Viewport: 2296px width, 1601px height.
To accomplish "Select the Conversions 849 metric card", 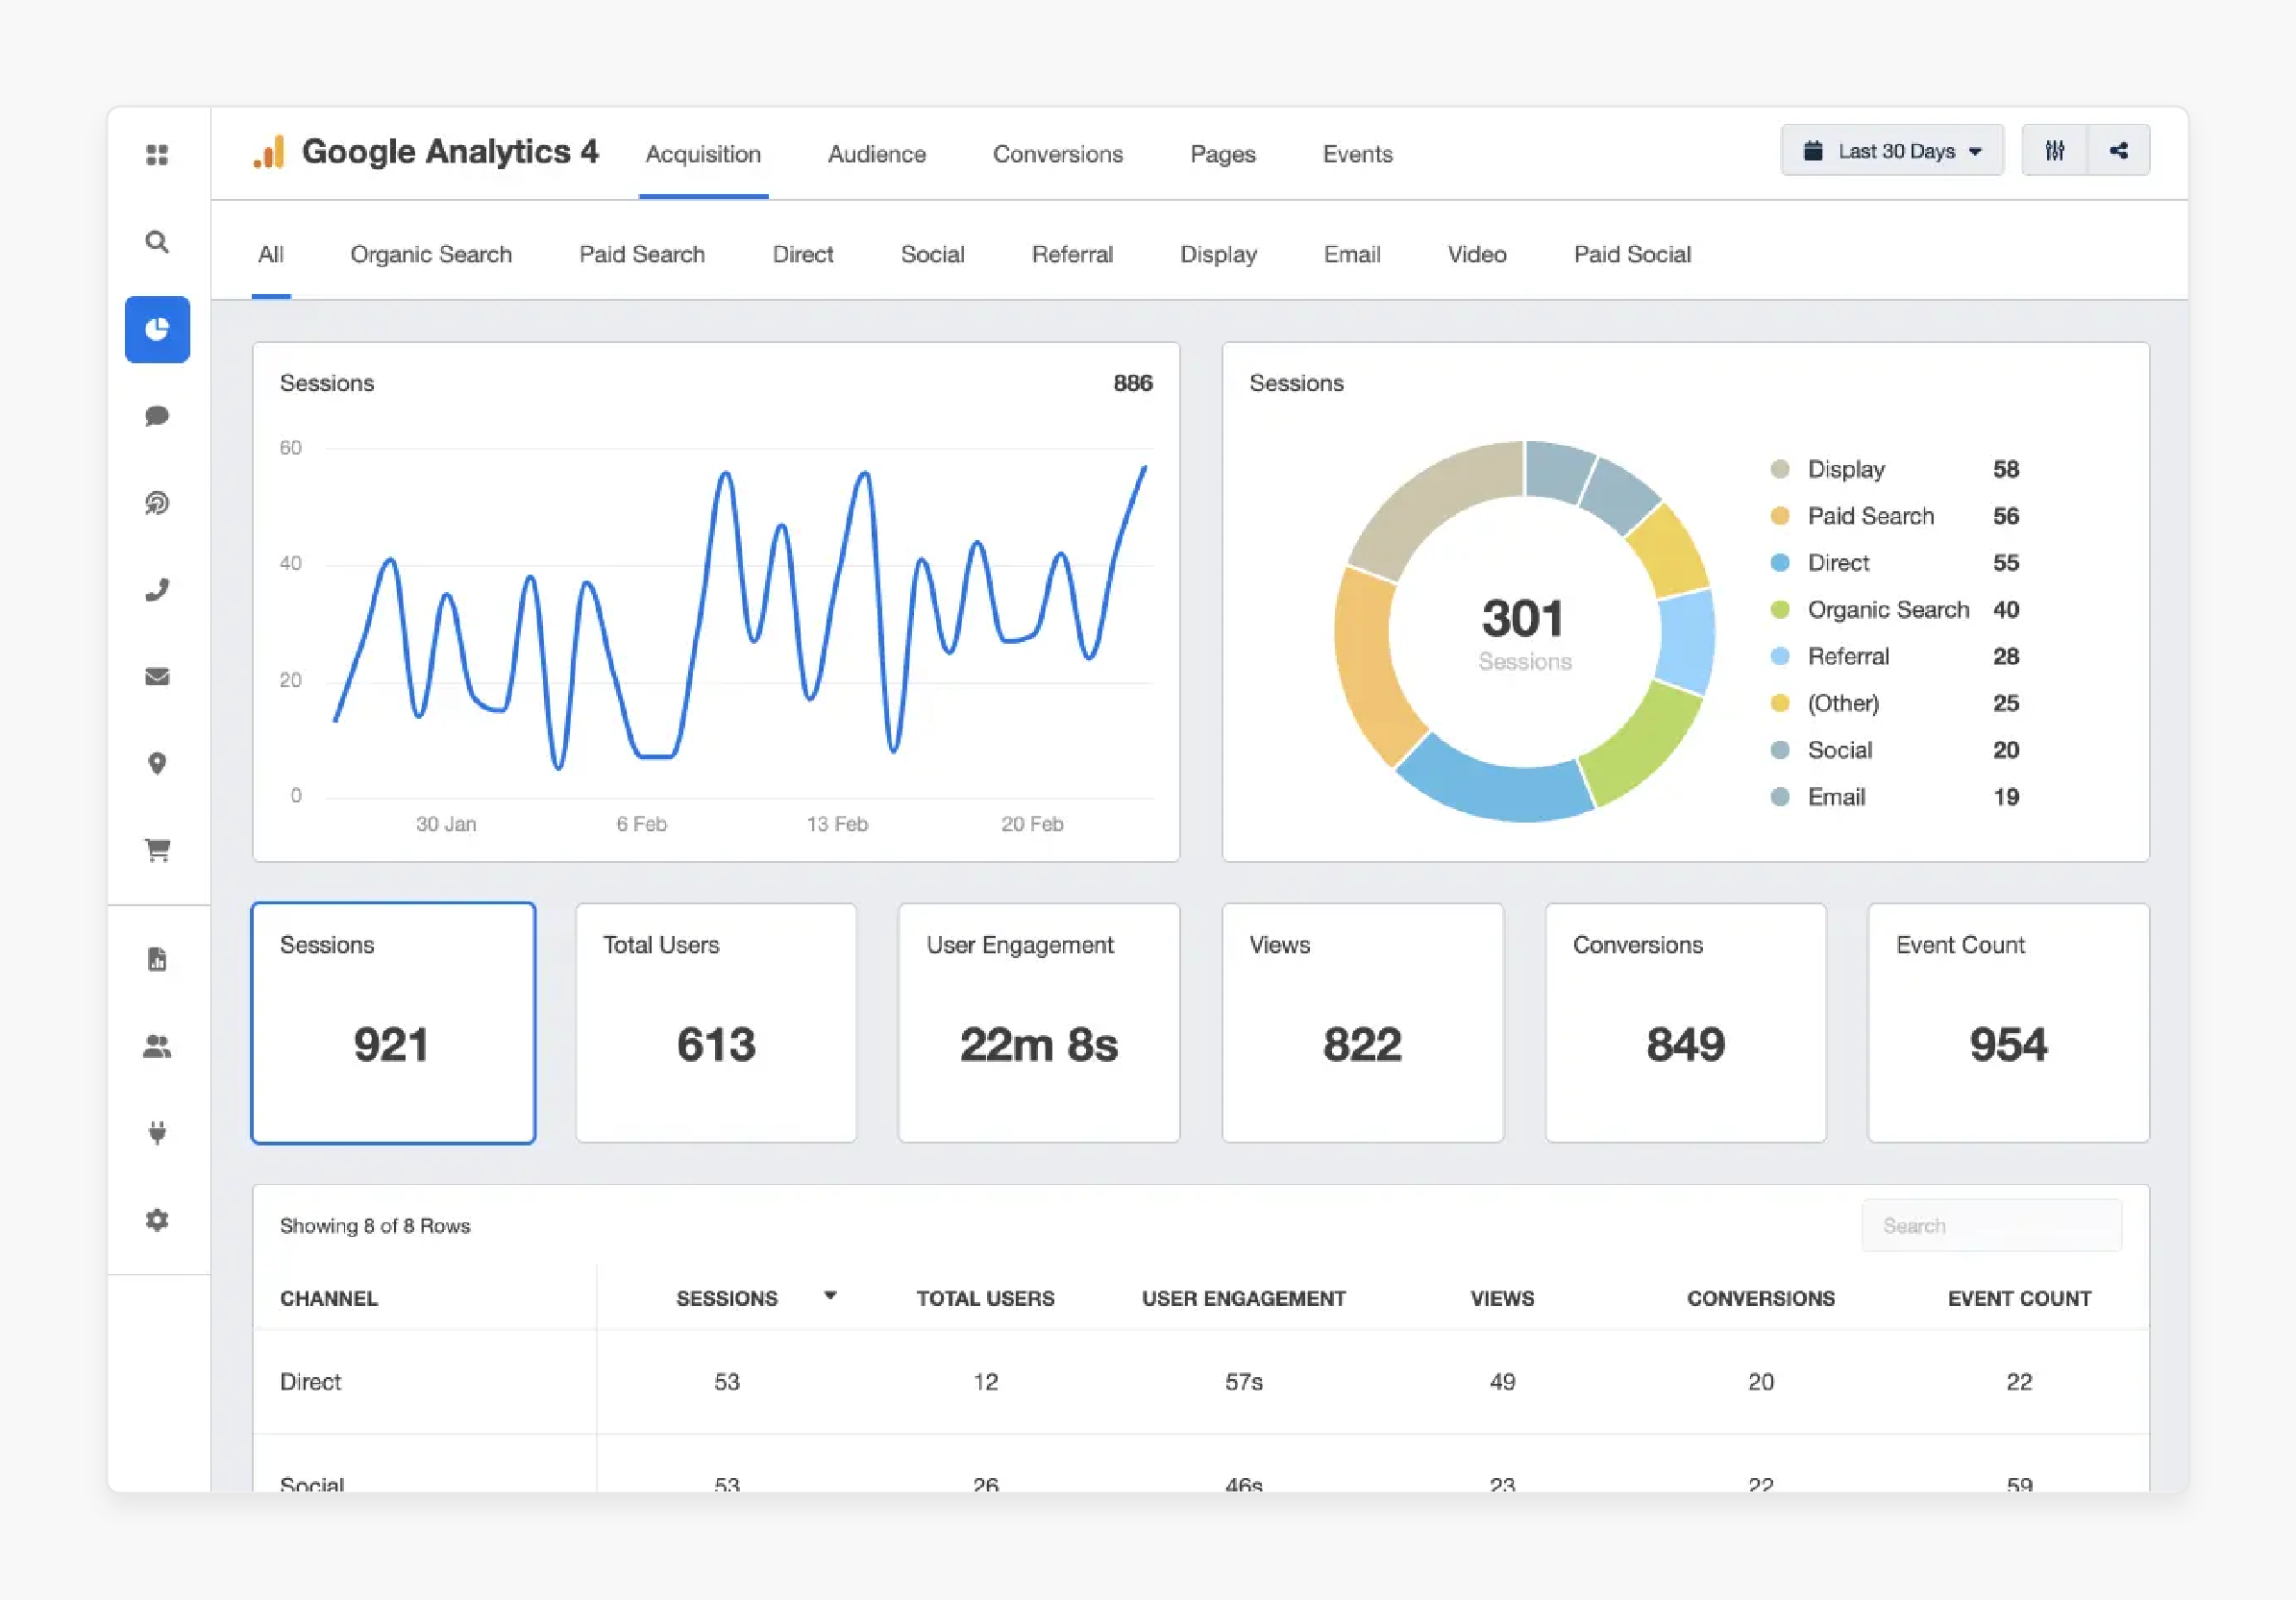I will (x=1686, y=1023).
